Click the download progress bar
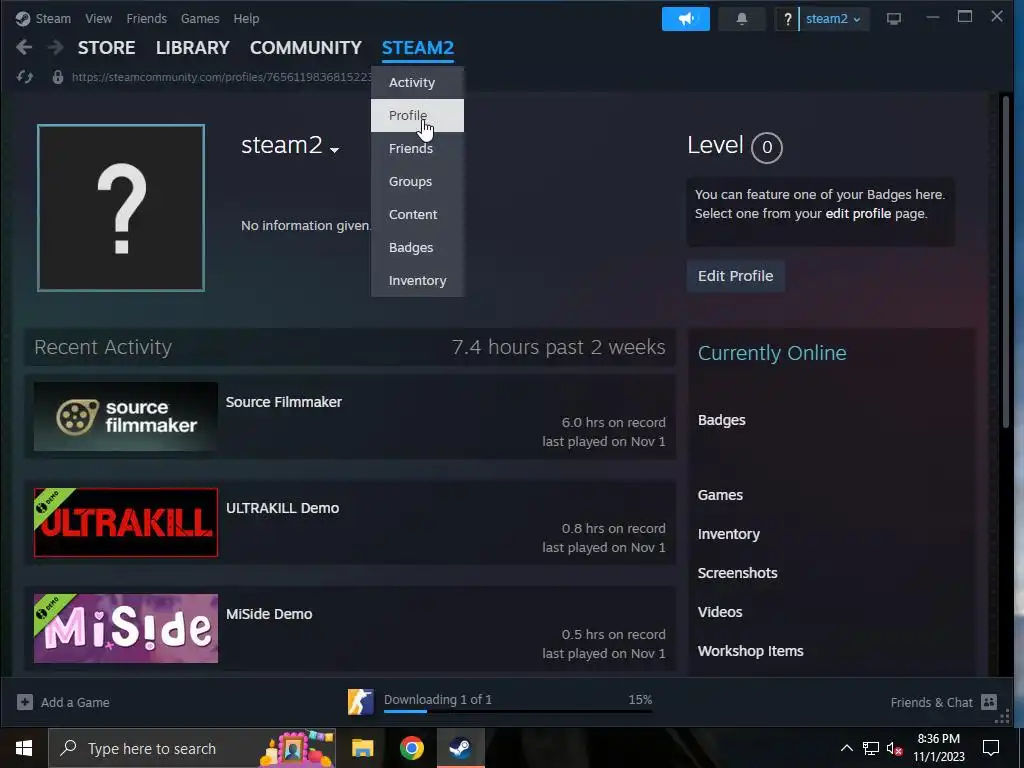The image size is (1024, 768). point(518,711)
